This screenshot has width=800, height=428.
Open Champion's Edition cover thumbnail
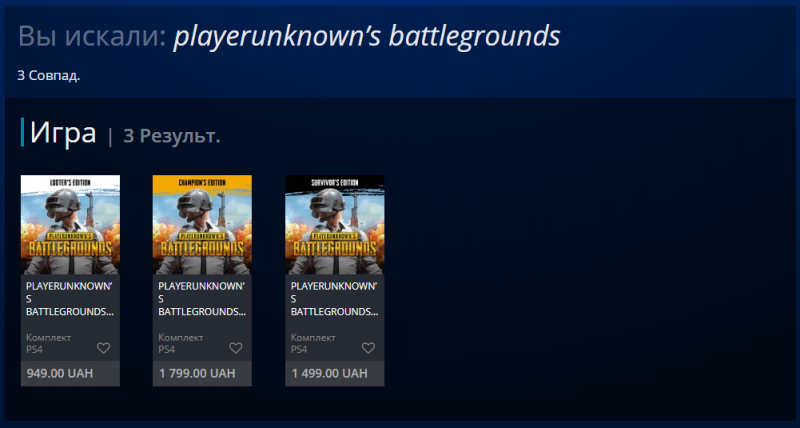(202, 225)
